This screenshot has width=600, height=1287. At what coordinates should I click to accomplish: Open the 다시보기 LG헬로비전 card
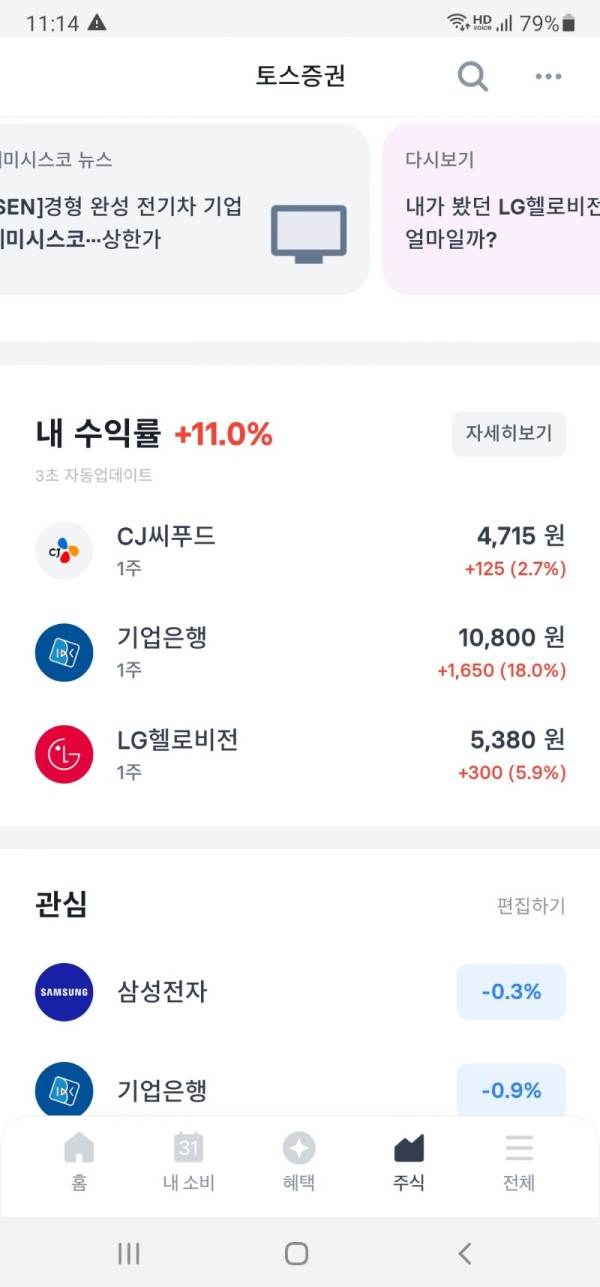(491, 209)
